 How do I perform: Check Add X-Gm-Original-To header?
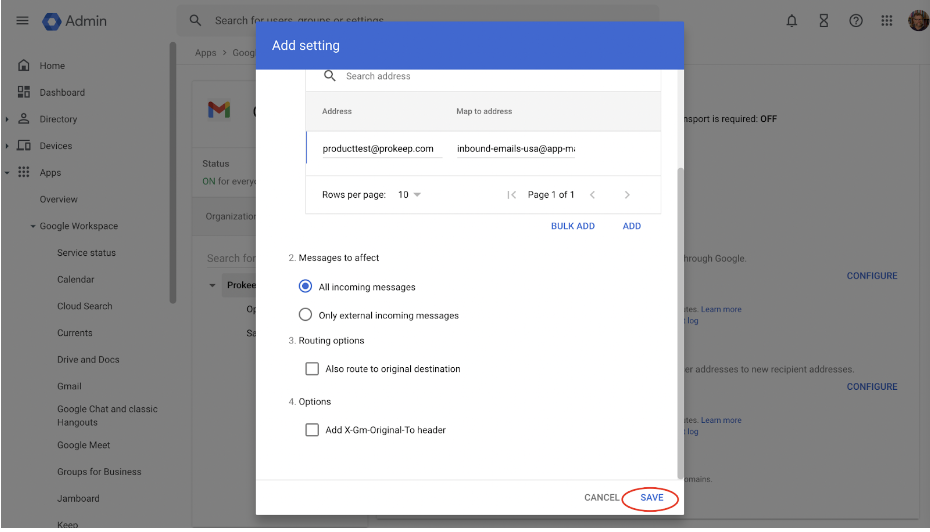[x=312, y=430]
